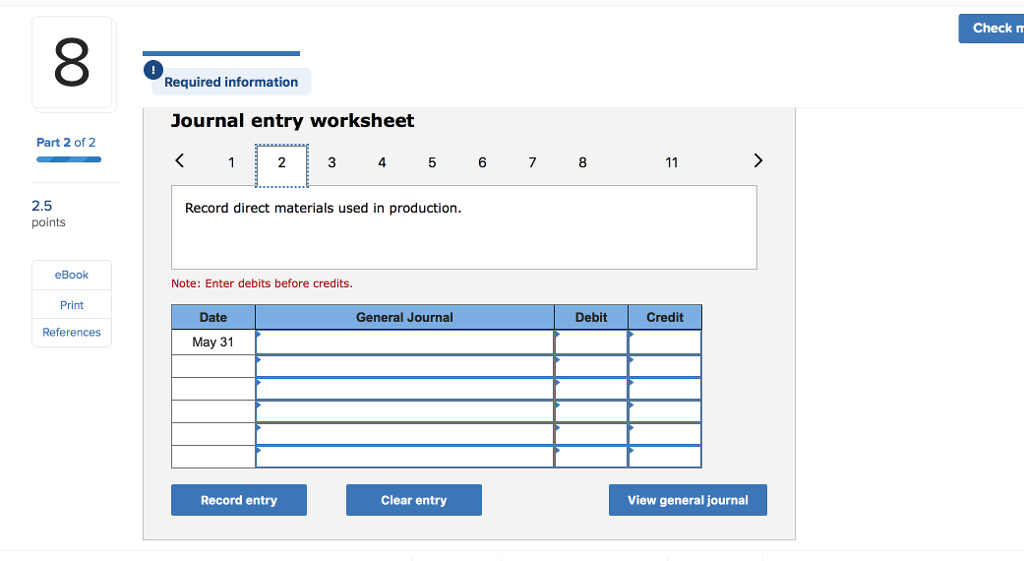Open journal entry tab 8
Screen dimensions: 1024x561
coord(583,163)
